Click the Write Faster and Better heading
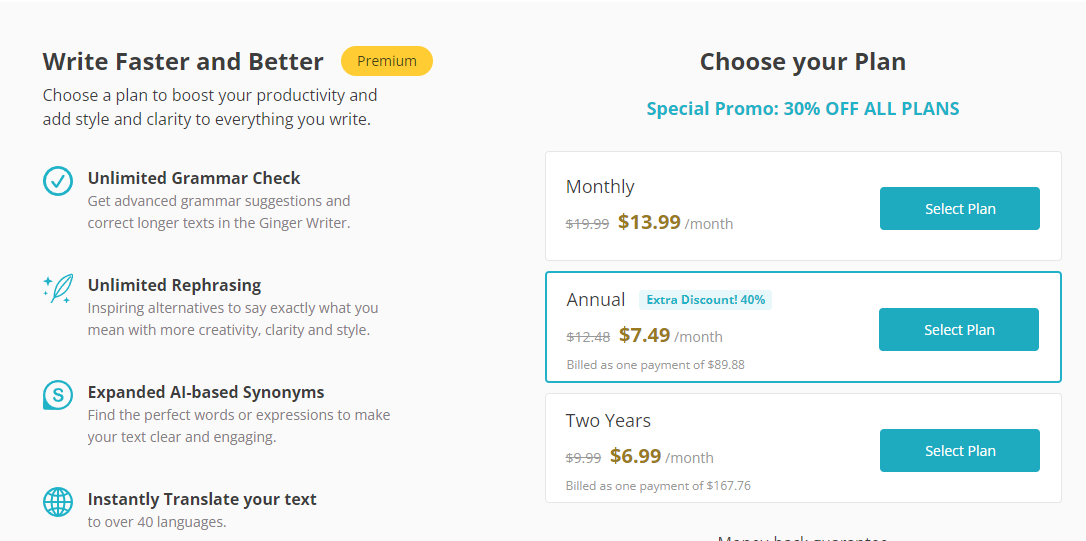1086x541 pixels. pyautogui.click(x=183, y=62)
